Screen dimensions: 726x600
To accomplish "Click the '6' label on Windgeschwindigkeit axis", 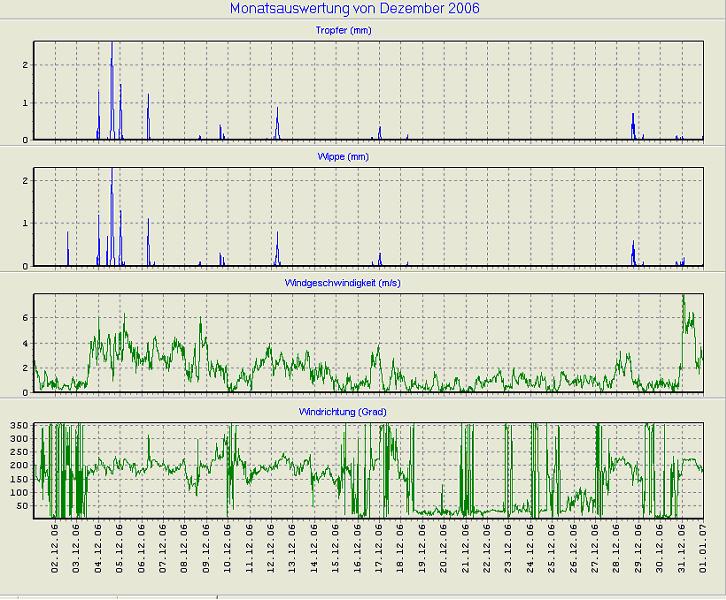I will coord(26,318).
